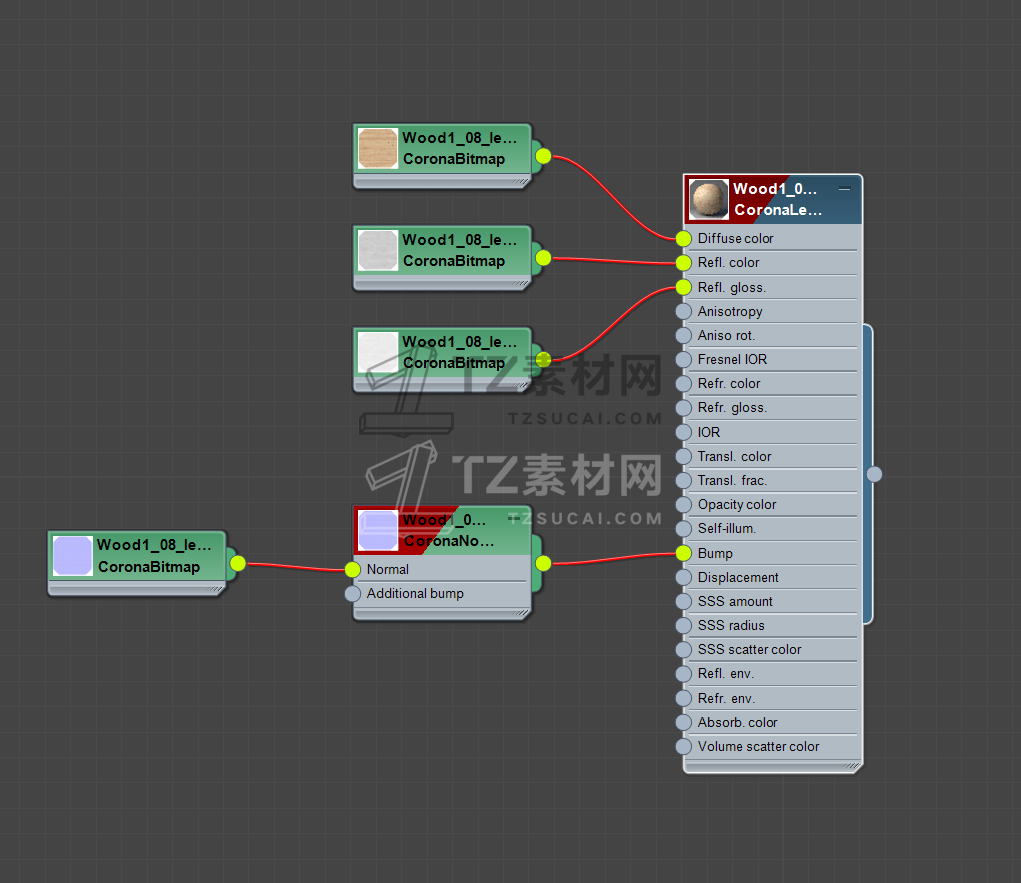Select the Normal slot label
Screen dimensions: 1021x883
coord(387,570)
